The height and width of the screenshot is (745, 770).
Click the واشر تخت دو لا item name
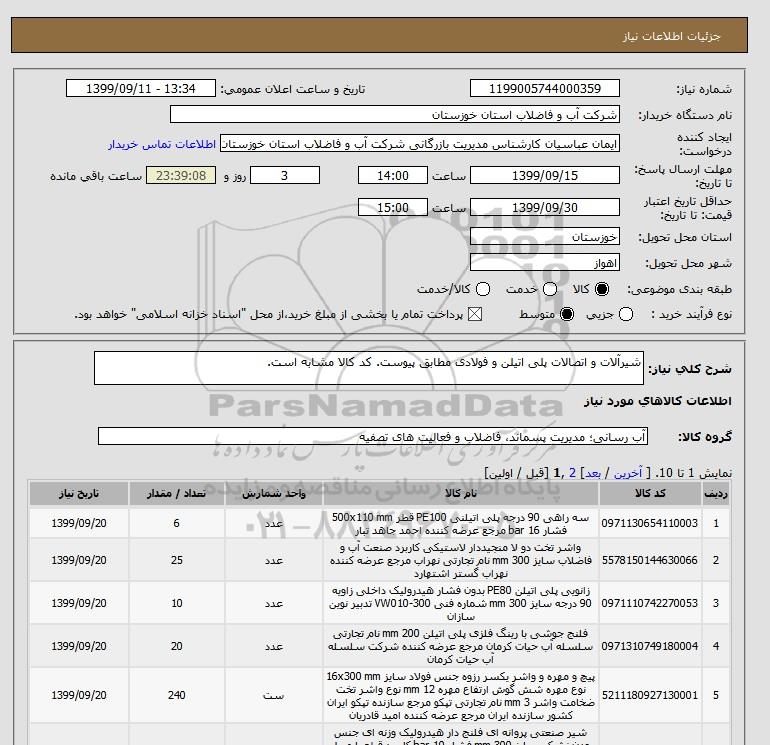[460, 560]
